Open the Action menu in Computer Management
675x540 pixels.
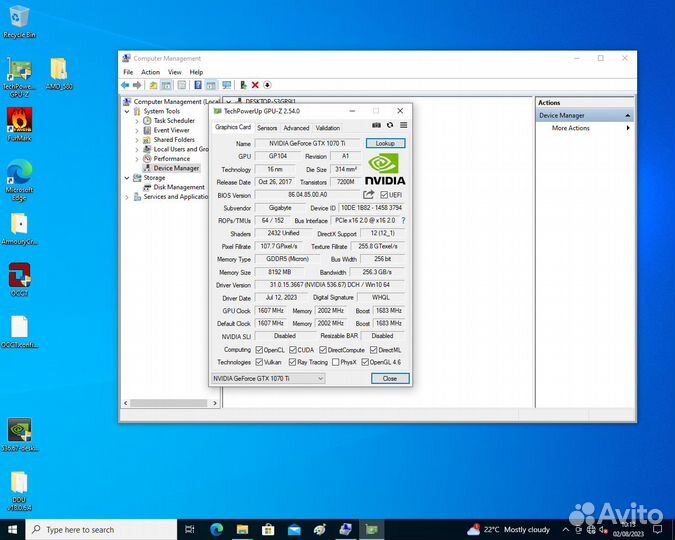(150, 72)
